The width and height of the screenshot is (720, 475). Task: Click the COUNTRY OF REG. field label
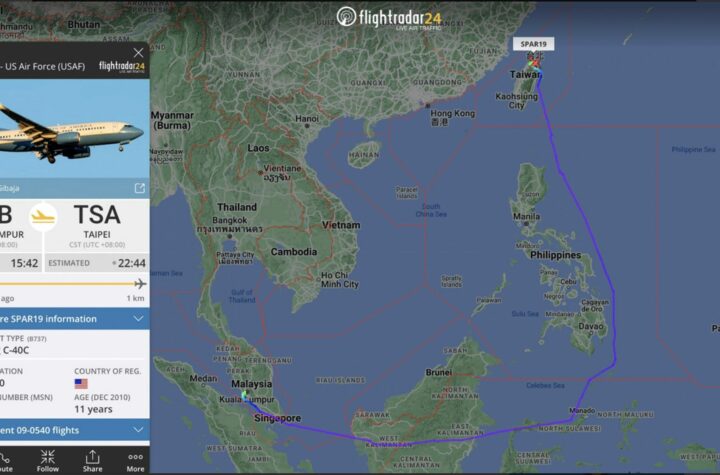pos(107,371)
